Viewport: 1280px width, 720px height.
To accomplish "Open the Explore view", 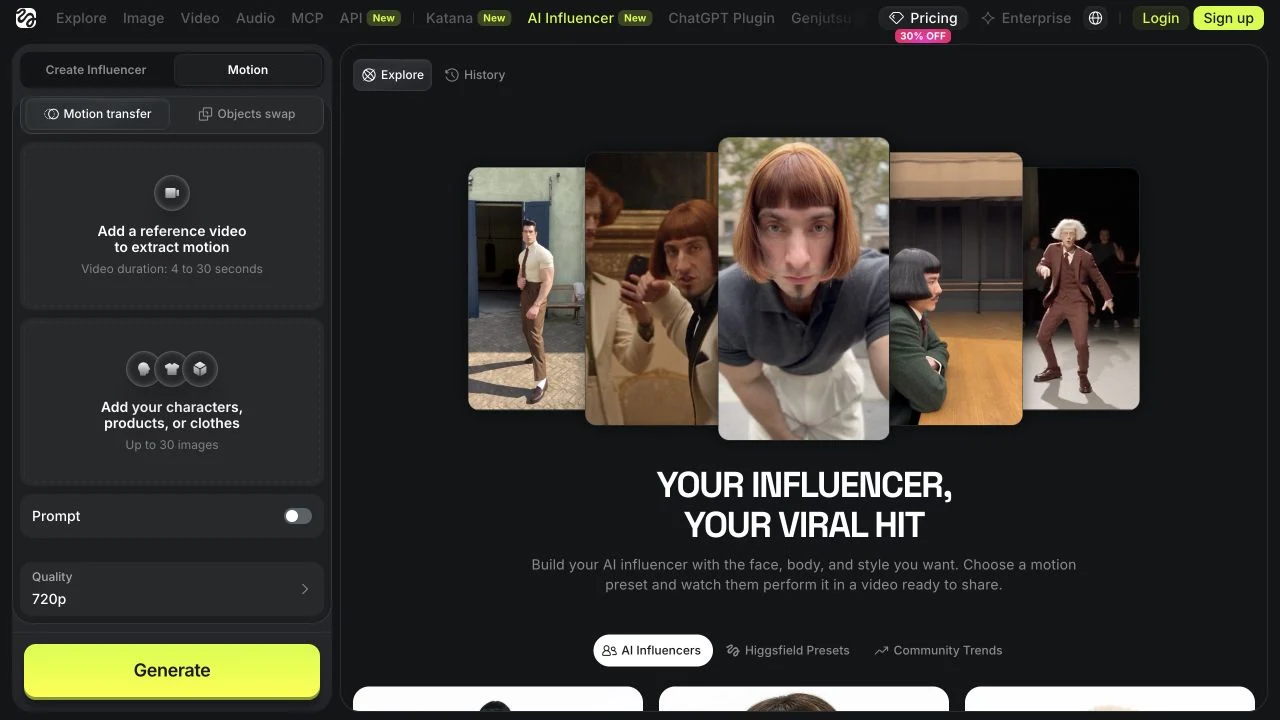I will (393, 75).
